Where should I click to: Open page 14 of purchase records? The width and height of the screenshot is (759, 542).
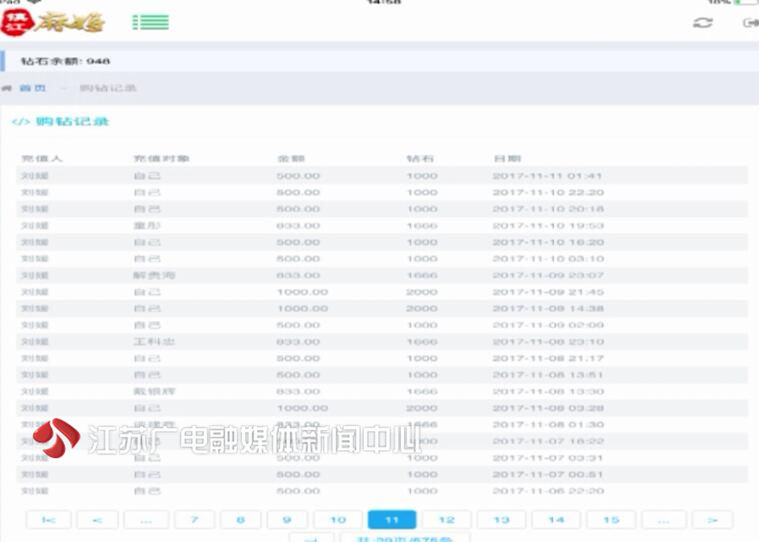click(x=556, y=520)
